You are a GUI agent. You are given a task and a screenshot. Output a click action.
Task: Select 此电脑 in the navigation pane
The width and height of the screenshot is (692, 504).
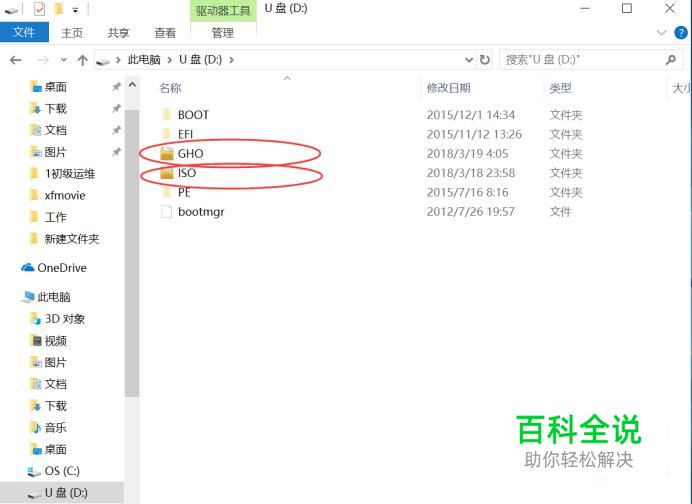tap(47, 297)
